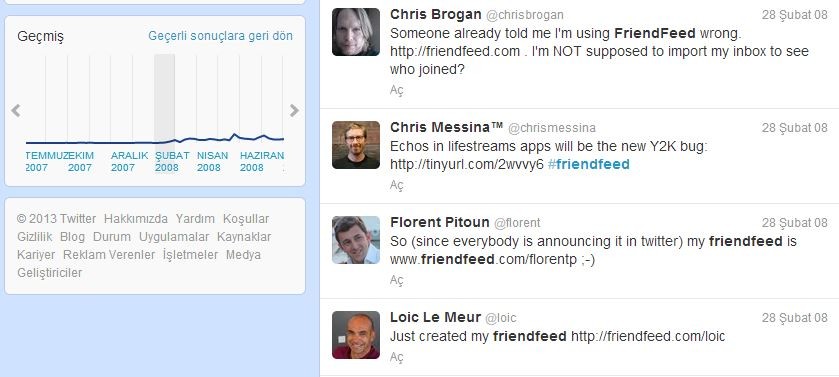Select ŞUBAT 2008 on the timeline
The image size is (839, 377).
[x=172, y=161]
